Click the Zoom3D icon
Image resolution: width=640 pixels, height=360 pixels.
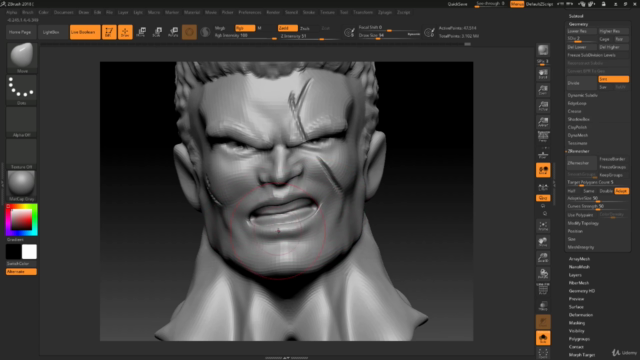[x=543, y=258]
